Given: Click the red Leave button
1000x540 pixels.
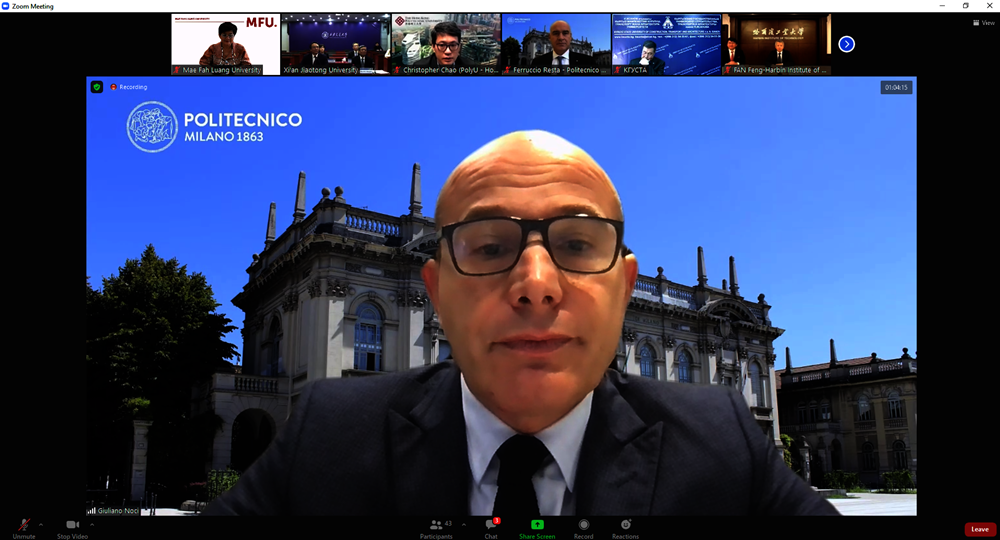Looking at the screenshot, I should (x=980, y=529).
